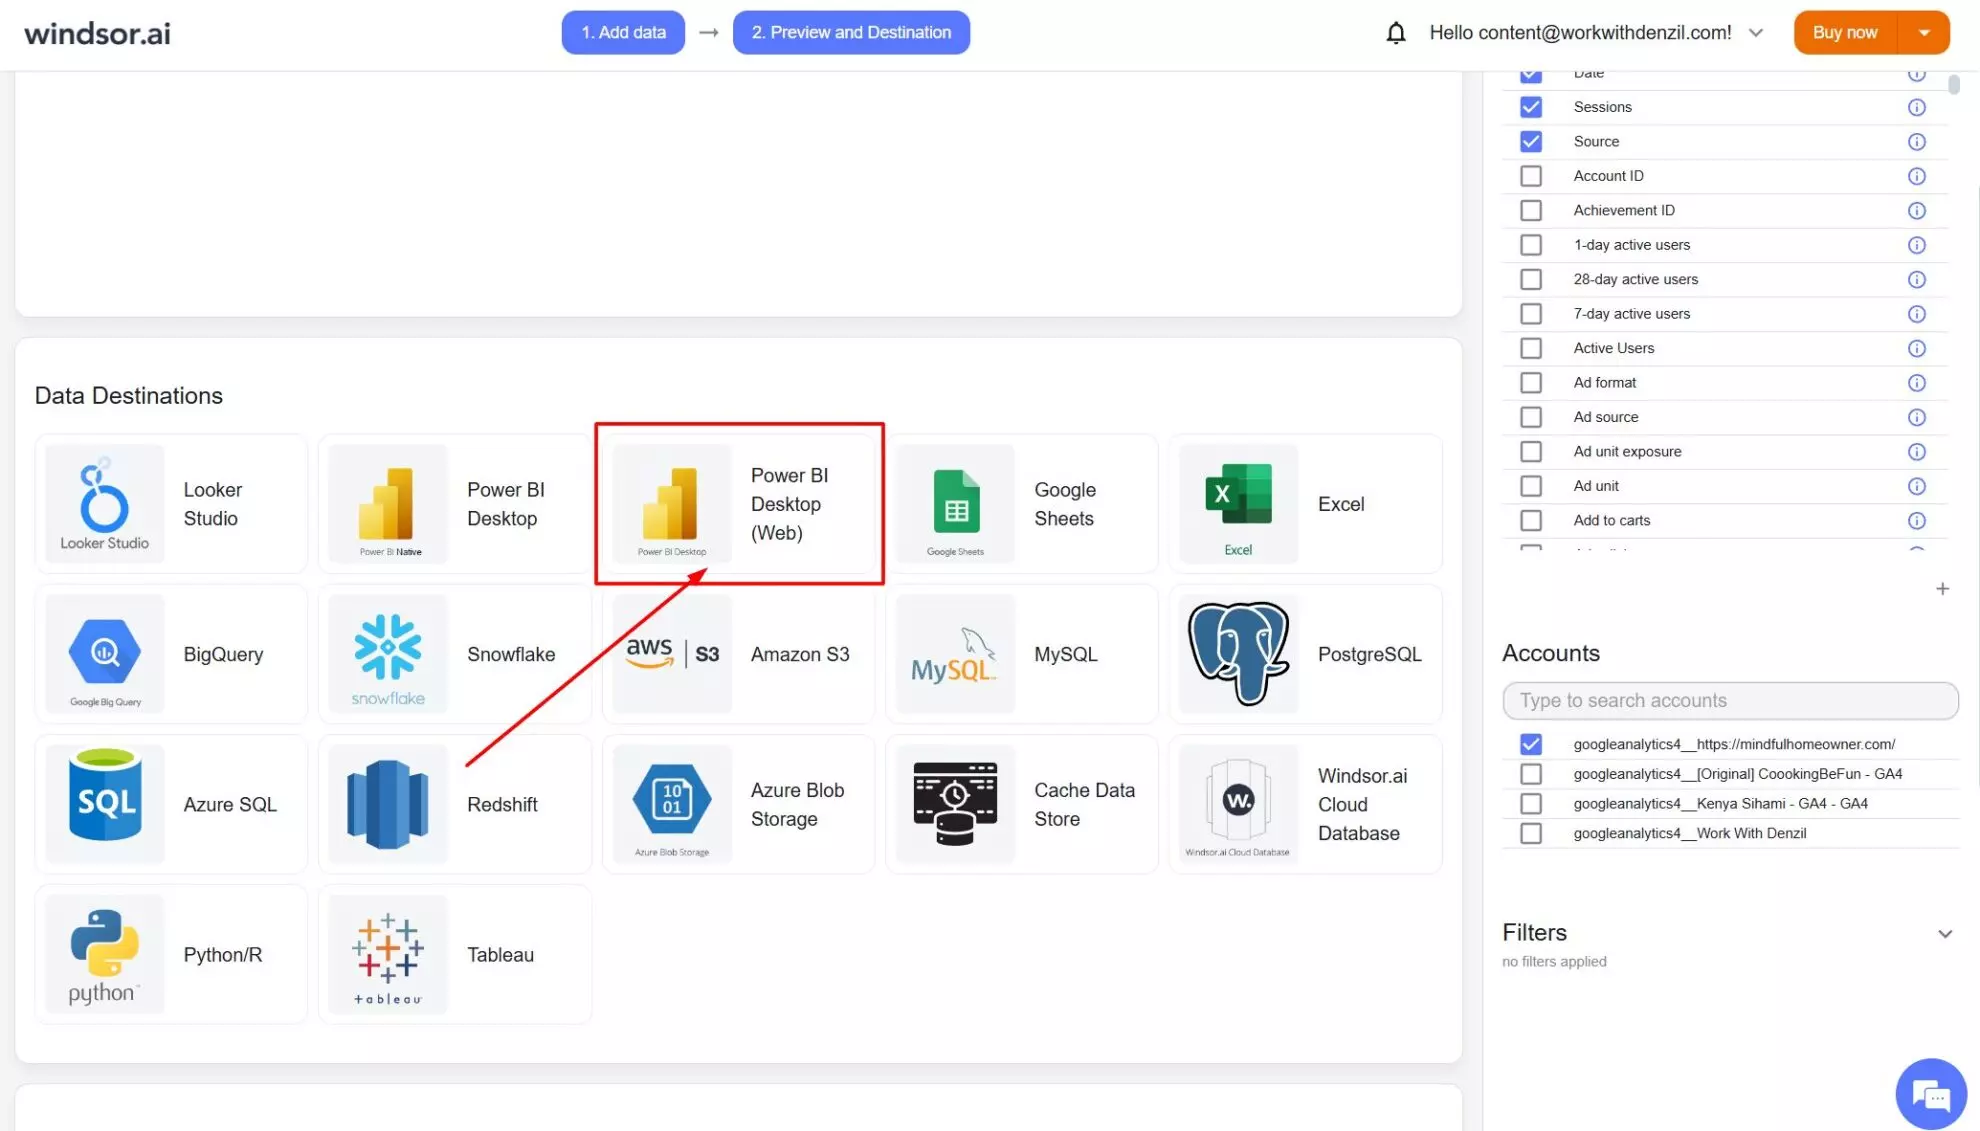The image size is (1980, 1131).
Task: Check the Ad unit exposure checkbox
Action: pos(1530,451)
